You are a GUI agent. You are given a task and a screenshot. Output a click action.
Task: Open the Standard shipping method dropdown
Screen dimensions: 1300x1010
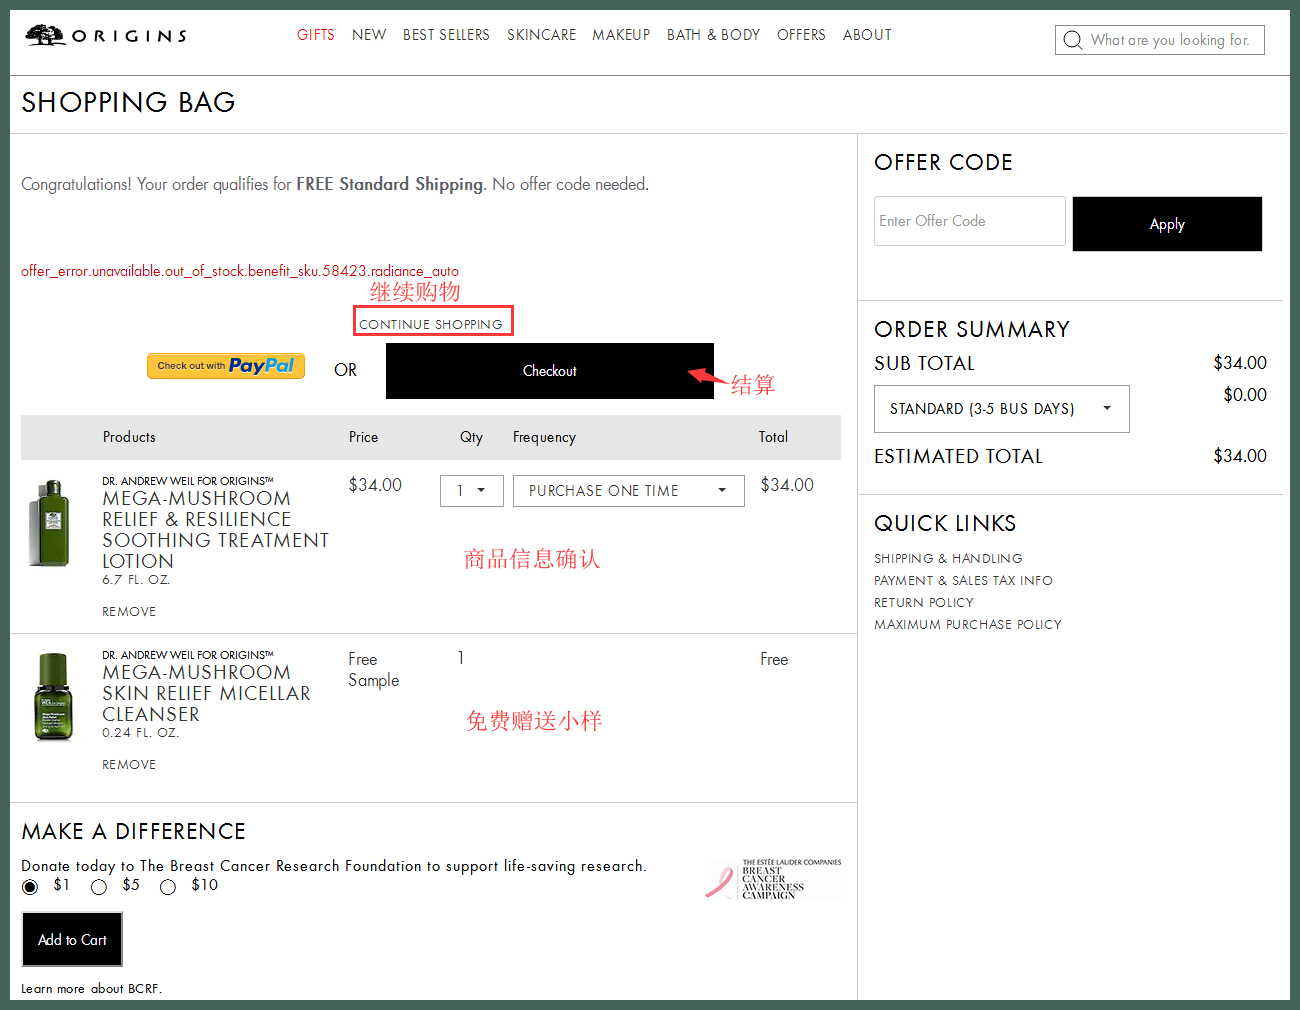(1002, 409)
